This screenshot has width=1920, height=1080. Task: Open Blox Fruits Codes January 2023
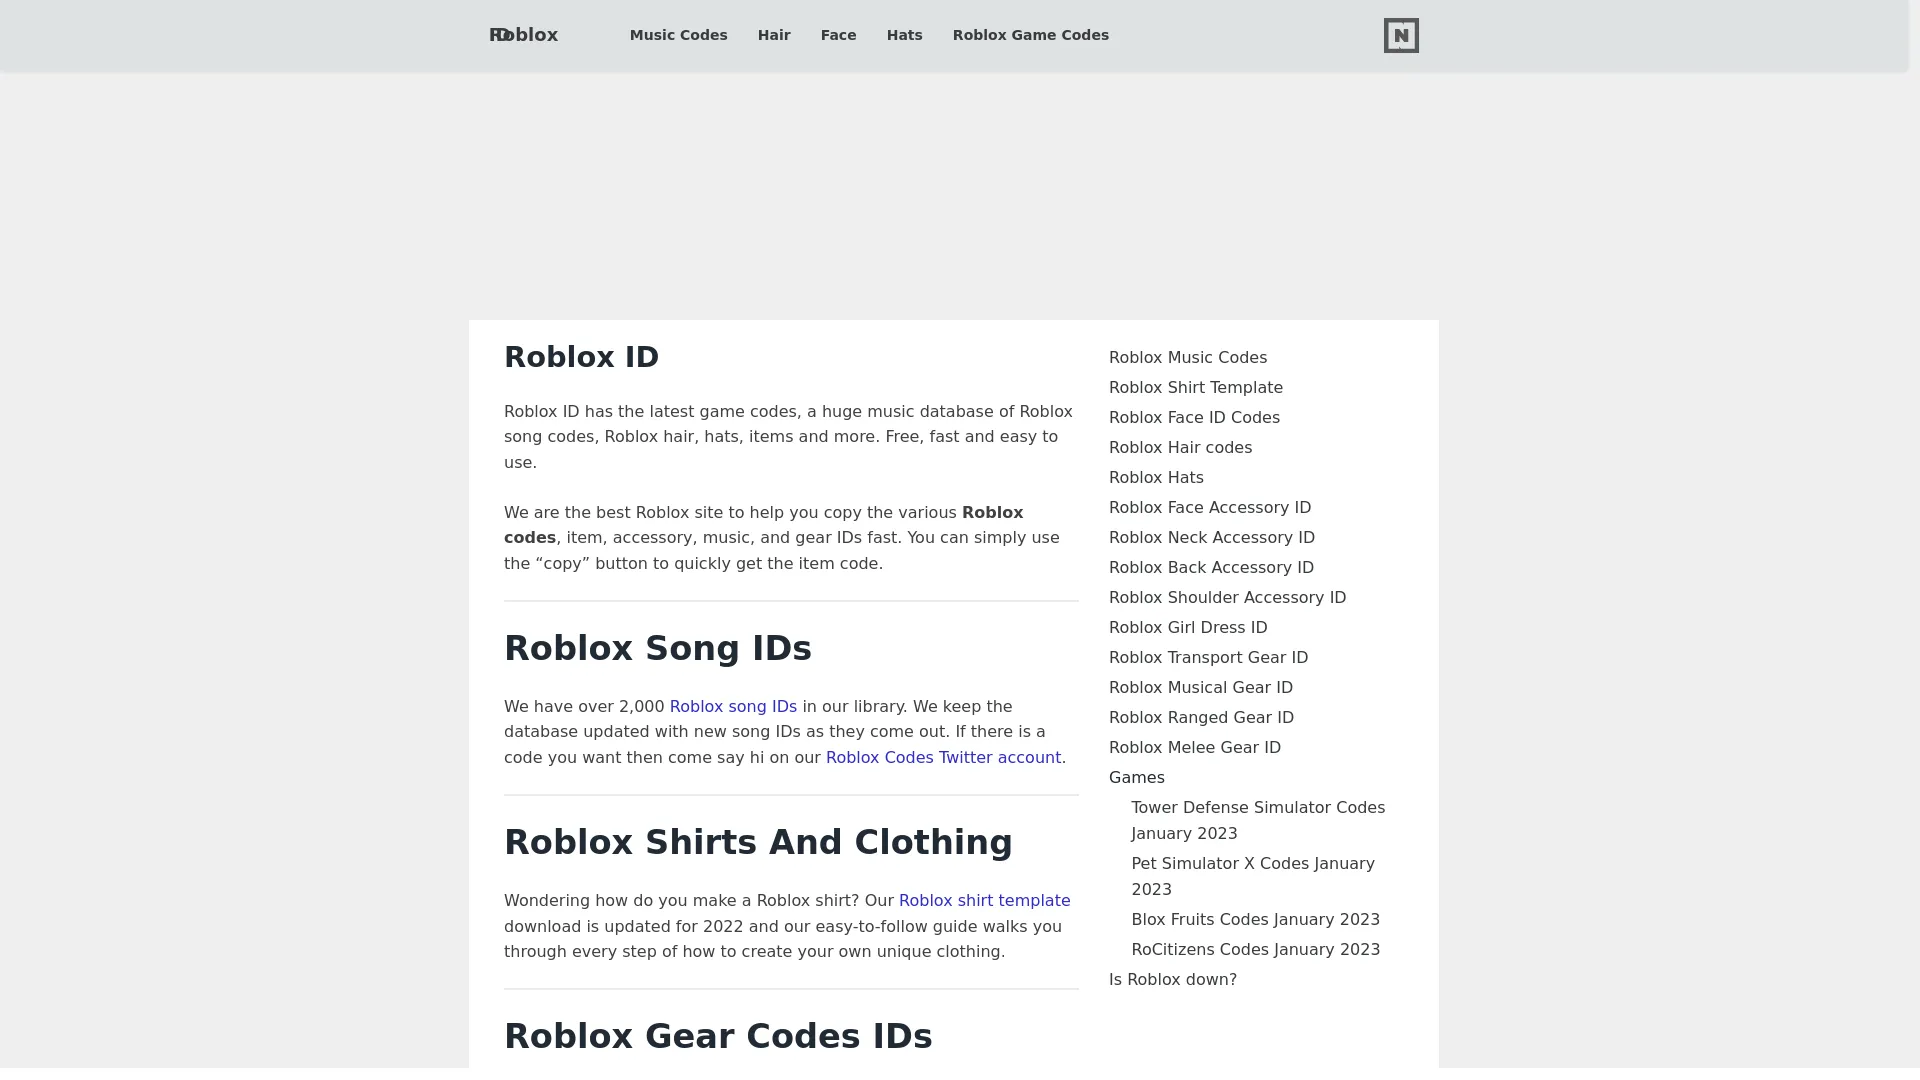point(1255,920)
